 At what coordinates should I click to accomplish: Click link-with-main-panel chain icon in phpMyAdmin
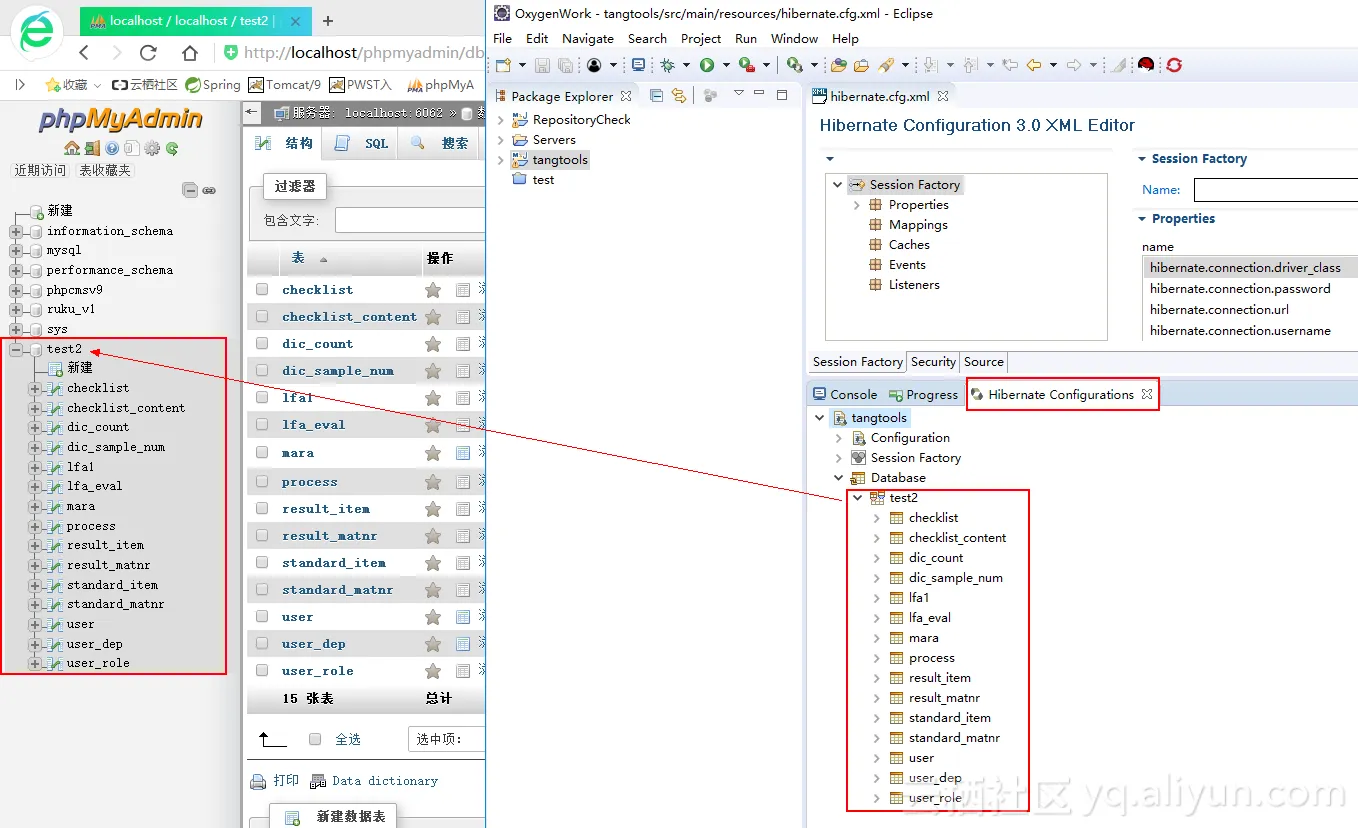click(209, 190)
